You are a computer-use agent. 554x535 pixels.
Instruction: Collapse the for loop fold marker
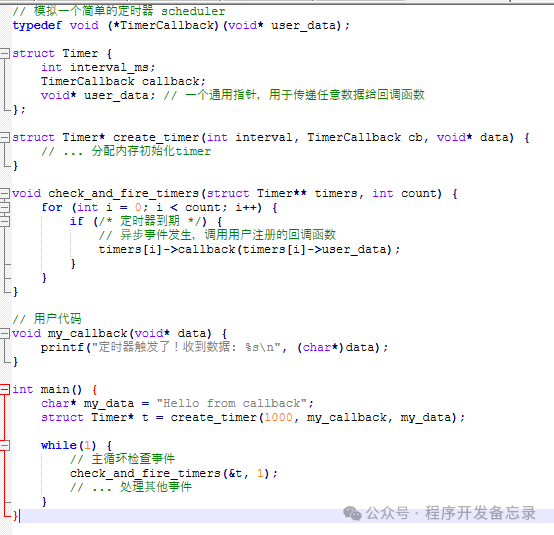pyautogui.click(x=5, y=207)
